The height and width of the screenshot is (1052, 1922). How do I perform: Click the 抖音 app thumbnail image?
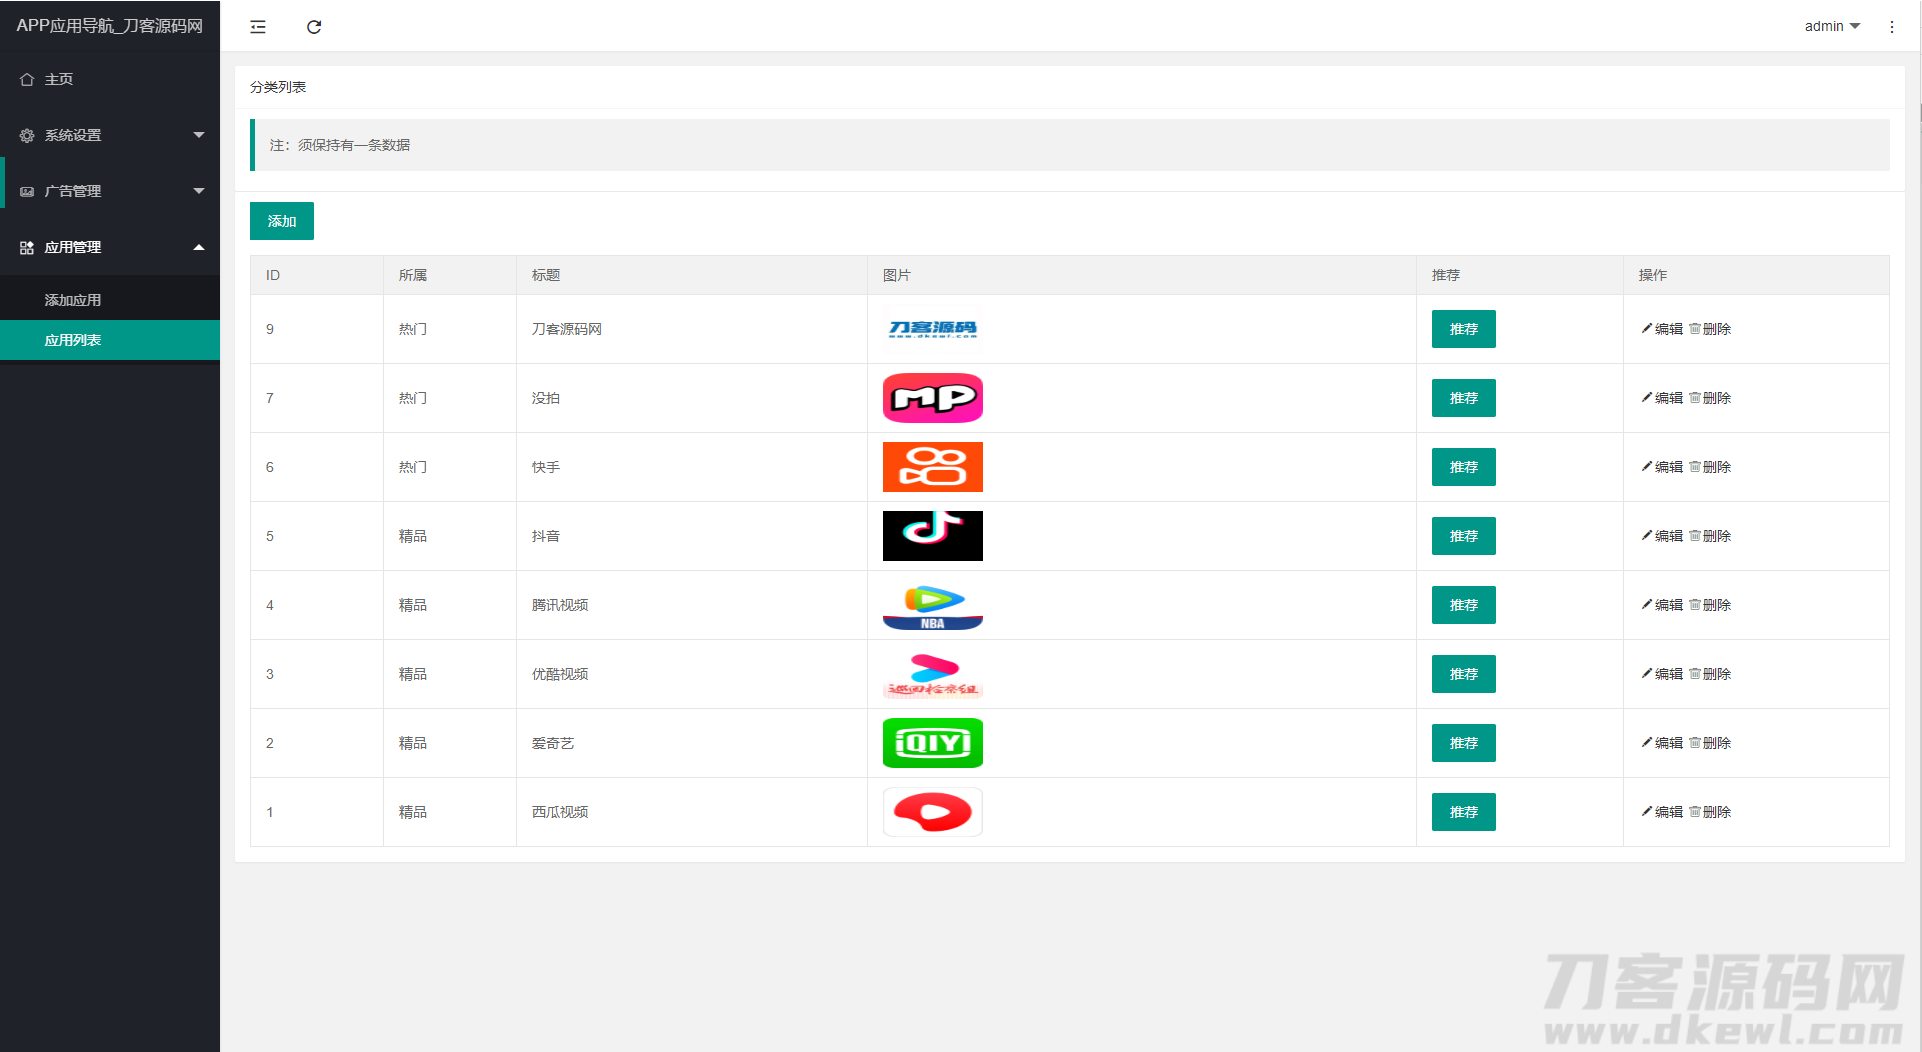pos(932,536)
